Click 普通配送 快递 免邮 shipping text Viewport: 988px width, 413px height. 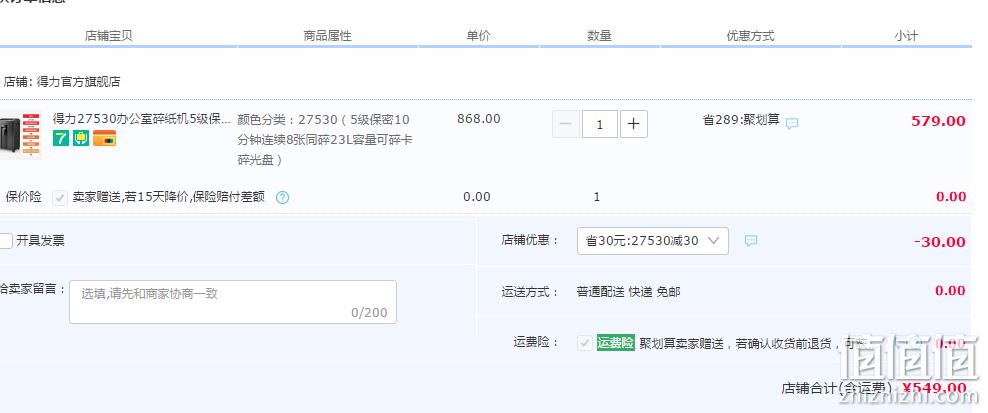(628, 292)
